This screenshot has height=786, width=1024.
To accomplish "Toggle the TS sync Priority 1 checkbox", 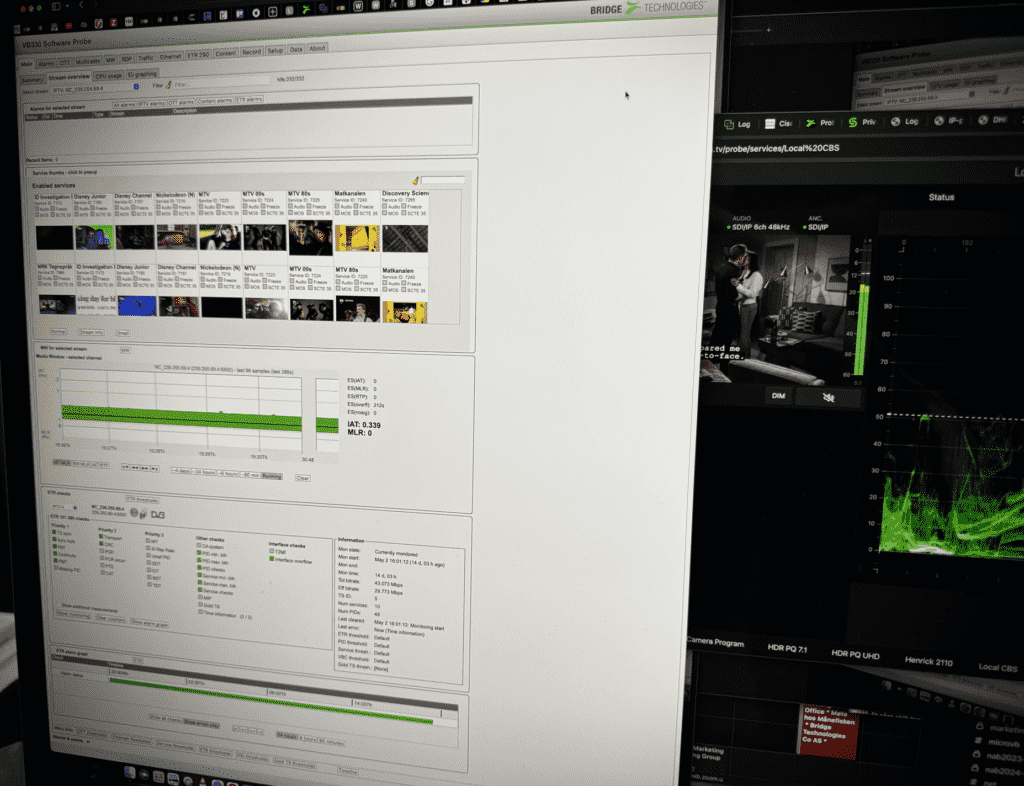I will click(x=54, y=533).
